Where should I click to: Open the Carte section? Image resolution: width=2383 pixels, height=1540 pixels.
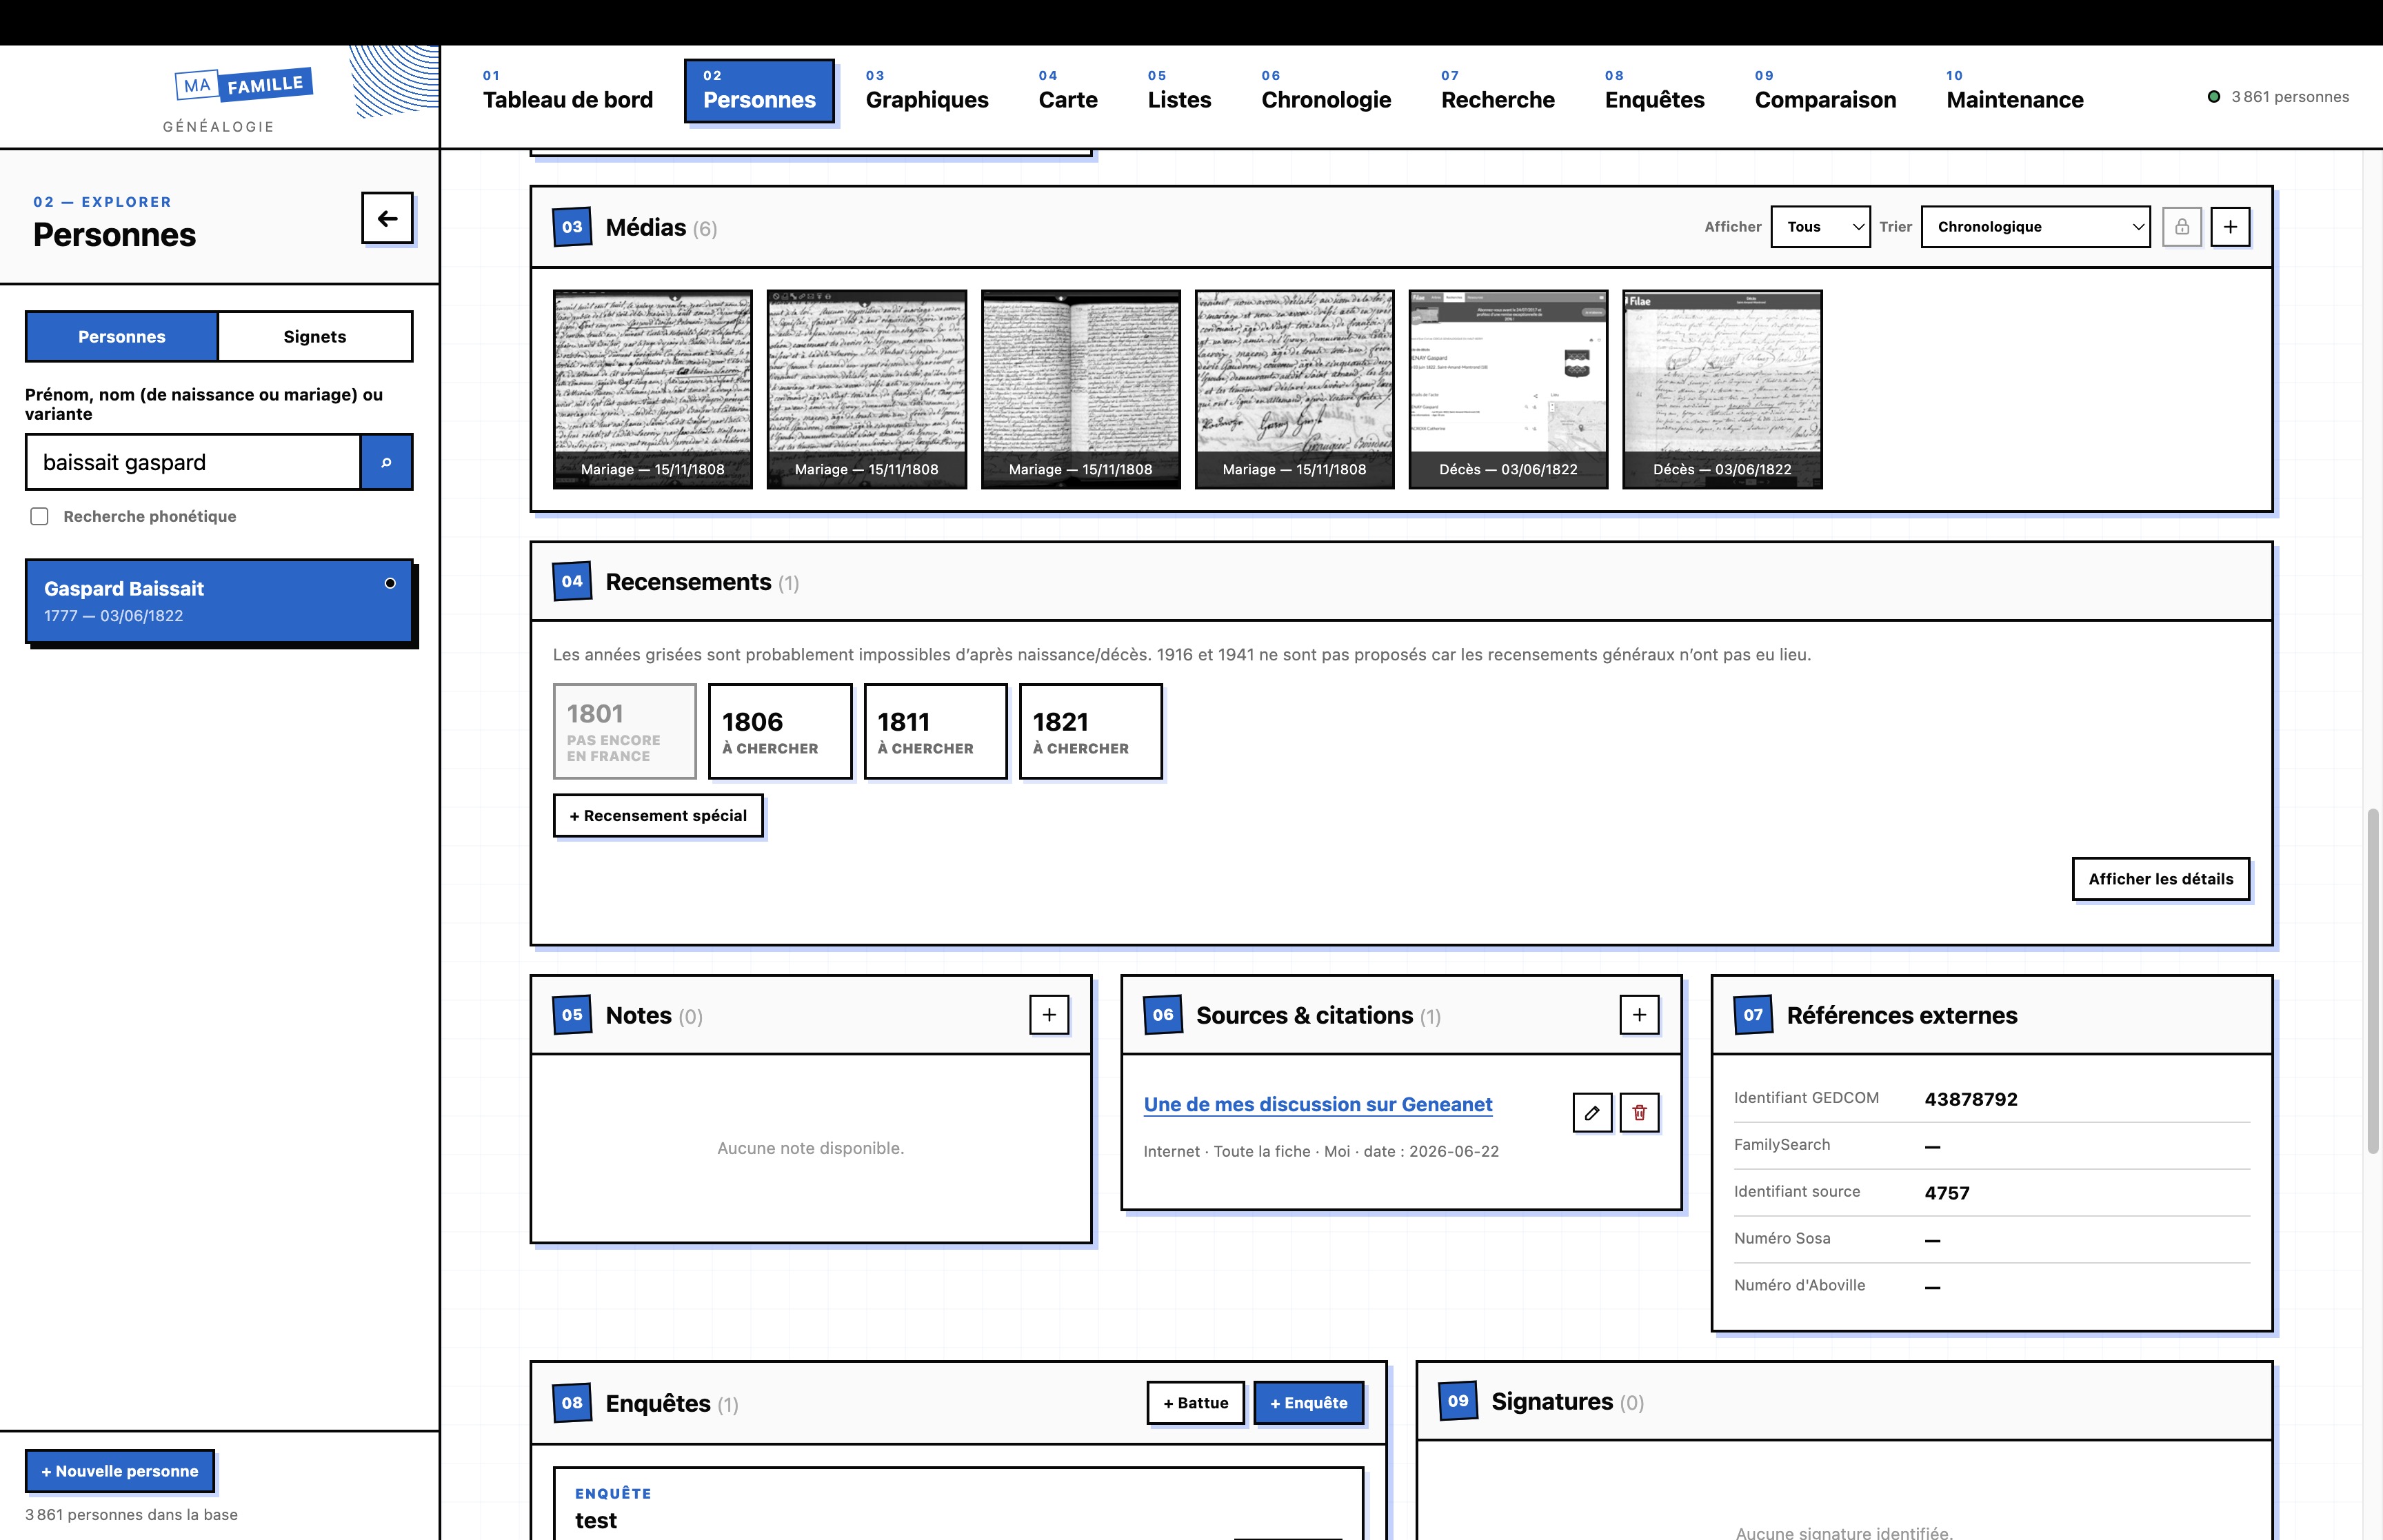(1068, 91)
